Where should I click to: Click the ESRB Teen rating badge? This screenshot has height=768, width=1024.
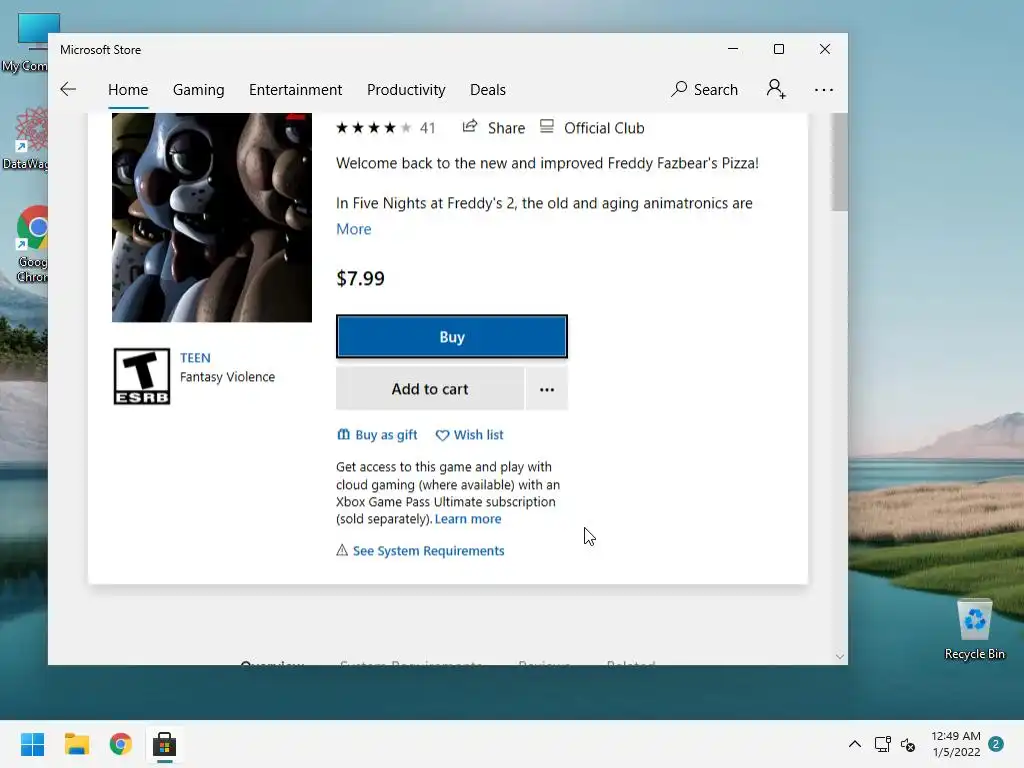pos(142,376)
